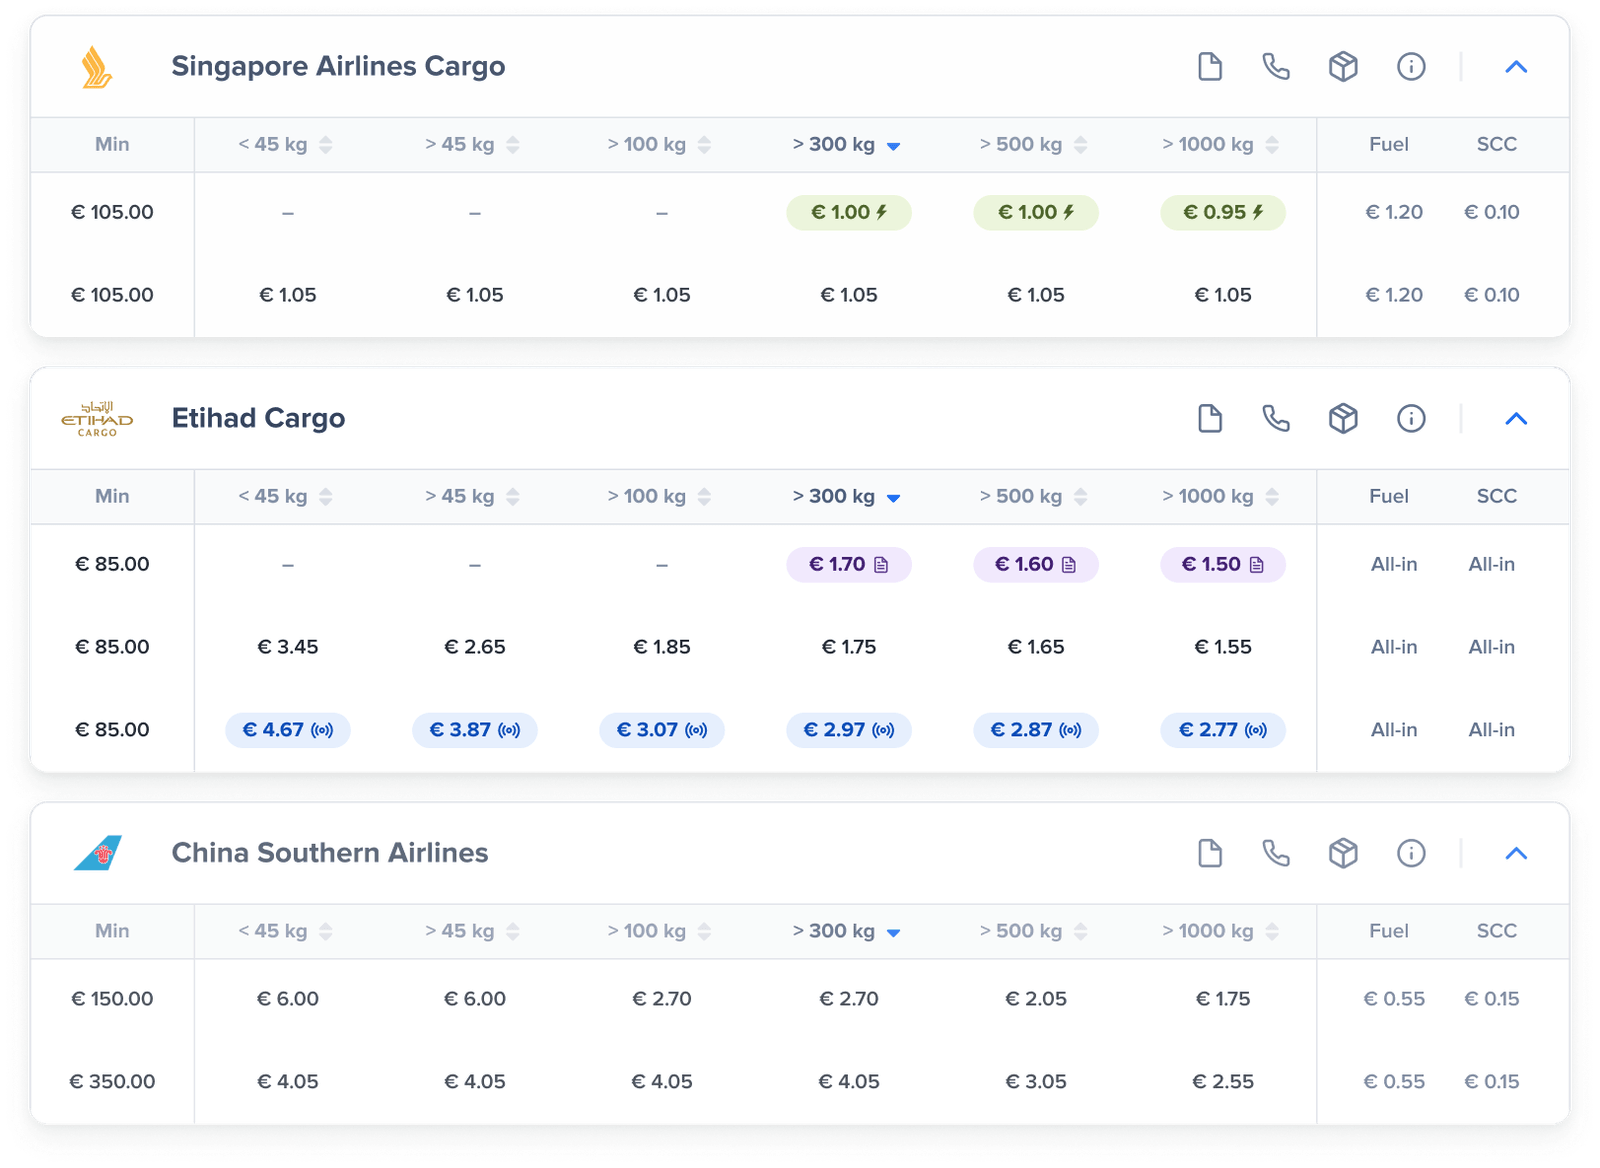The width and height of the screenshot is (1600, 1168).
Task: Collapse the Singapore Airlines Cargo section
Action: 1516,66
